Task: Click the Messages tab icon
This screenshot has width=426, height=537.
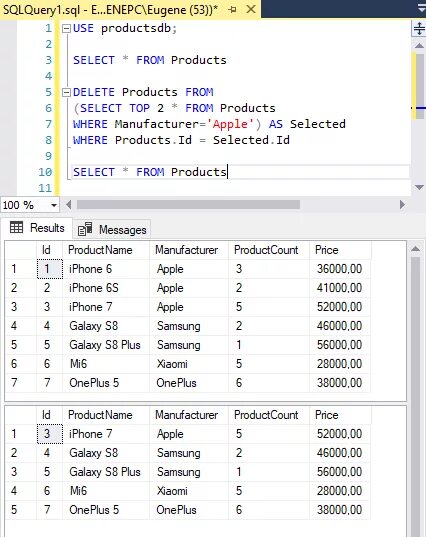Action: pos(85,229)
